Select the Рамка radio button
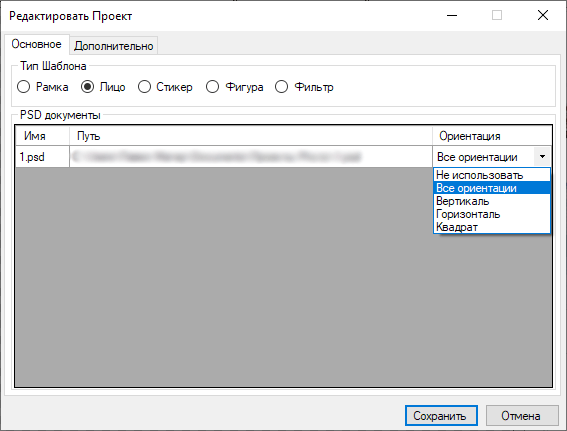The image size is (567, 431). (x=43, y=87)
